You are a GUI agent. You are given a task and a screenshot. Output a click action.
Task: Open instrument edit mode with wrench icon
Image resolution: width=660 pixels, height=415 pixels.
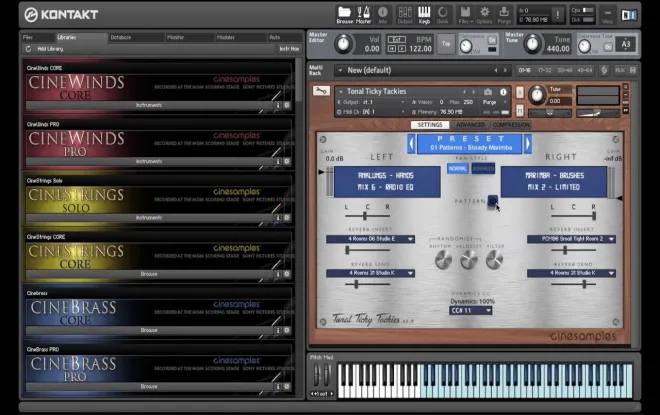[321, 90]
